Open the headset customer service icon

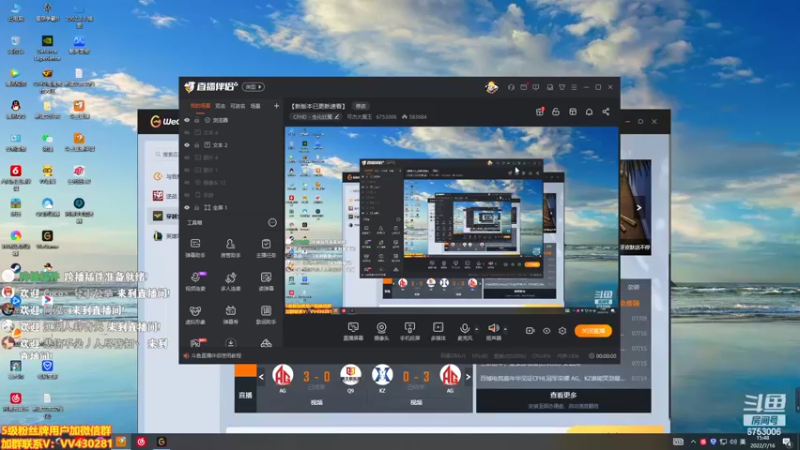pyautogui.click(x=511, y=87)
